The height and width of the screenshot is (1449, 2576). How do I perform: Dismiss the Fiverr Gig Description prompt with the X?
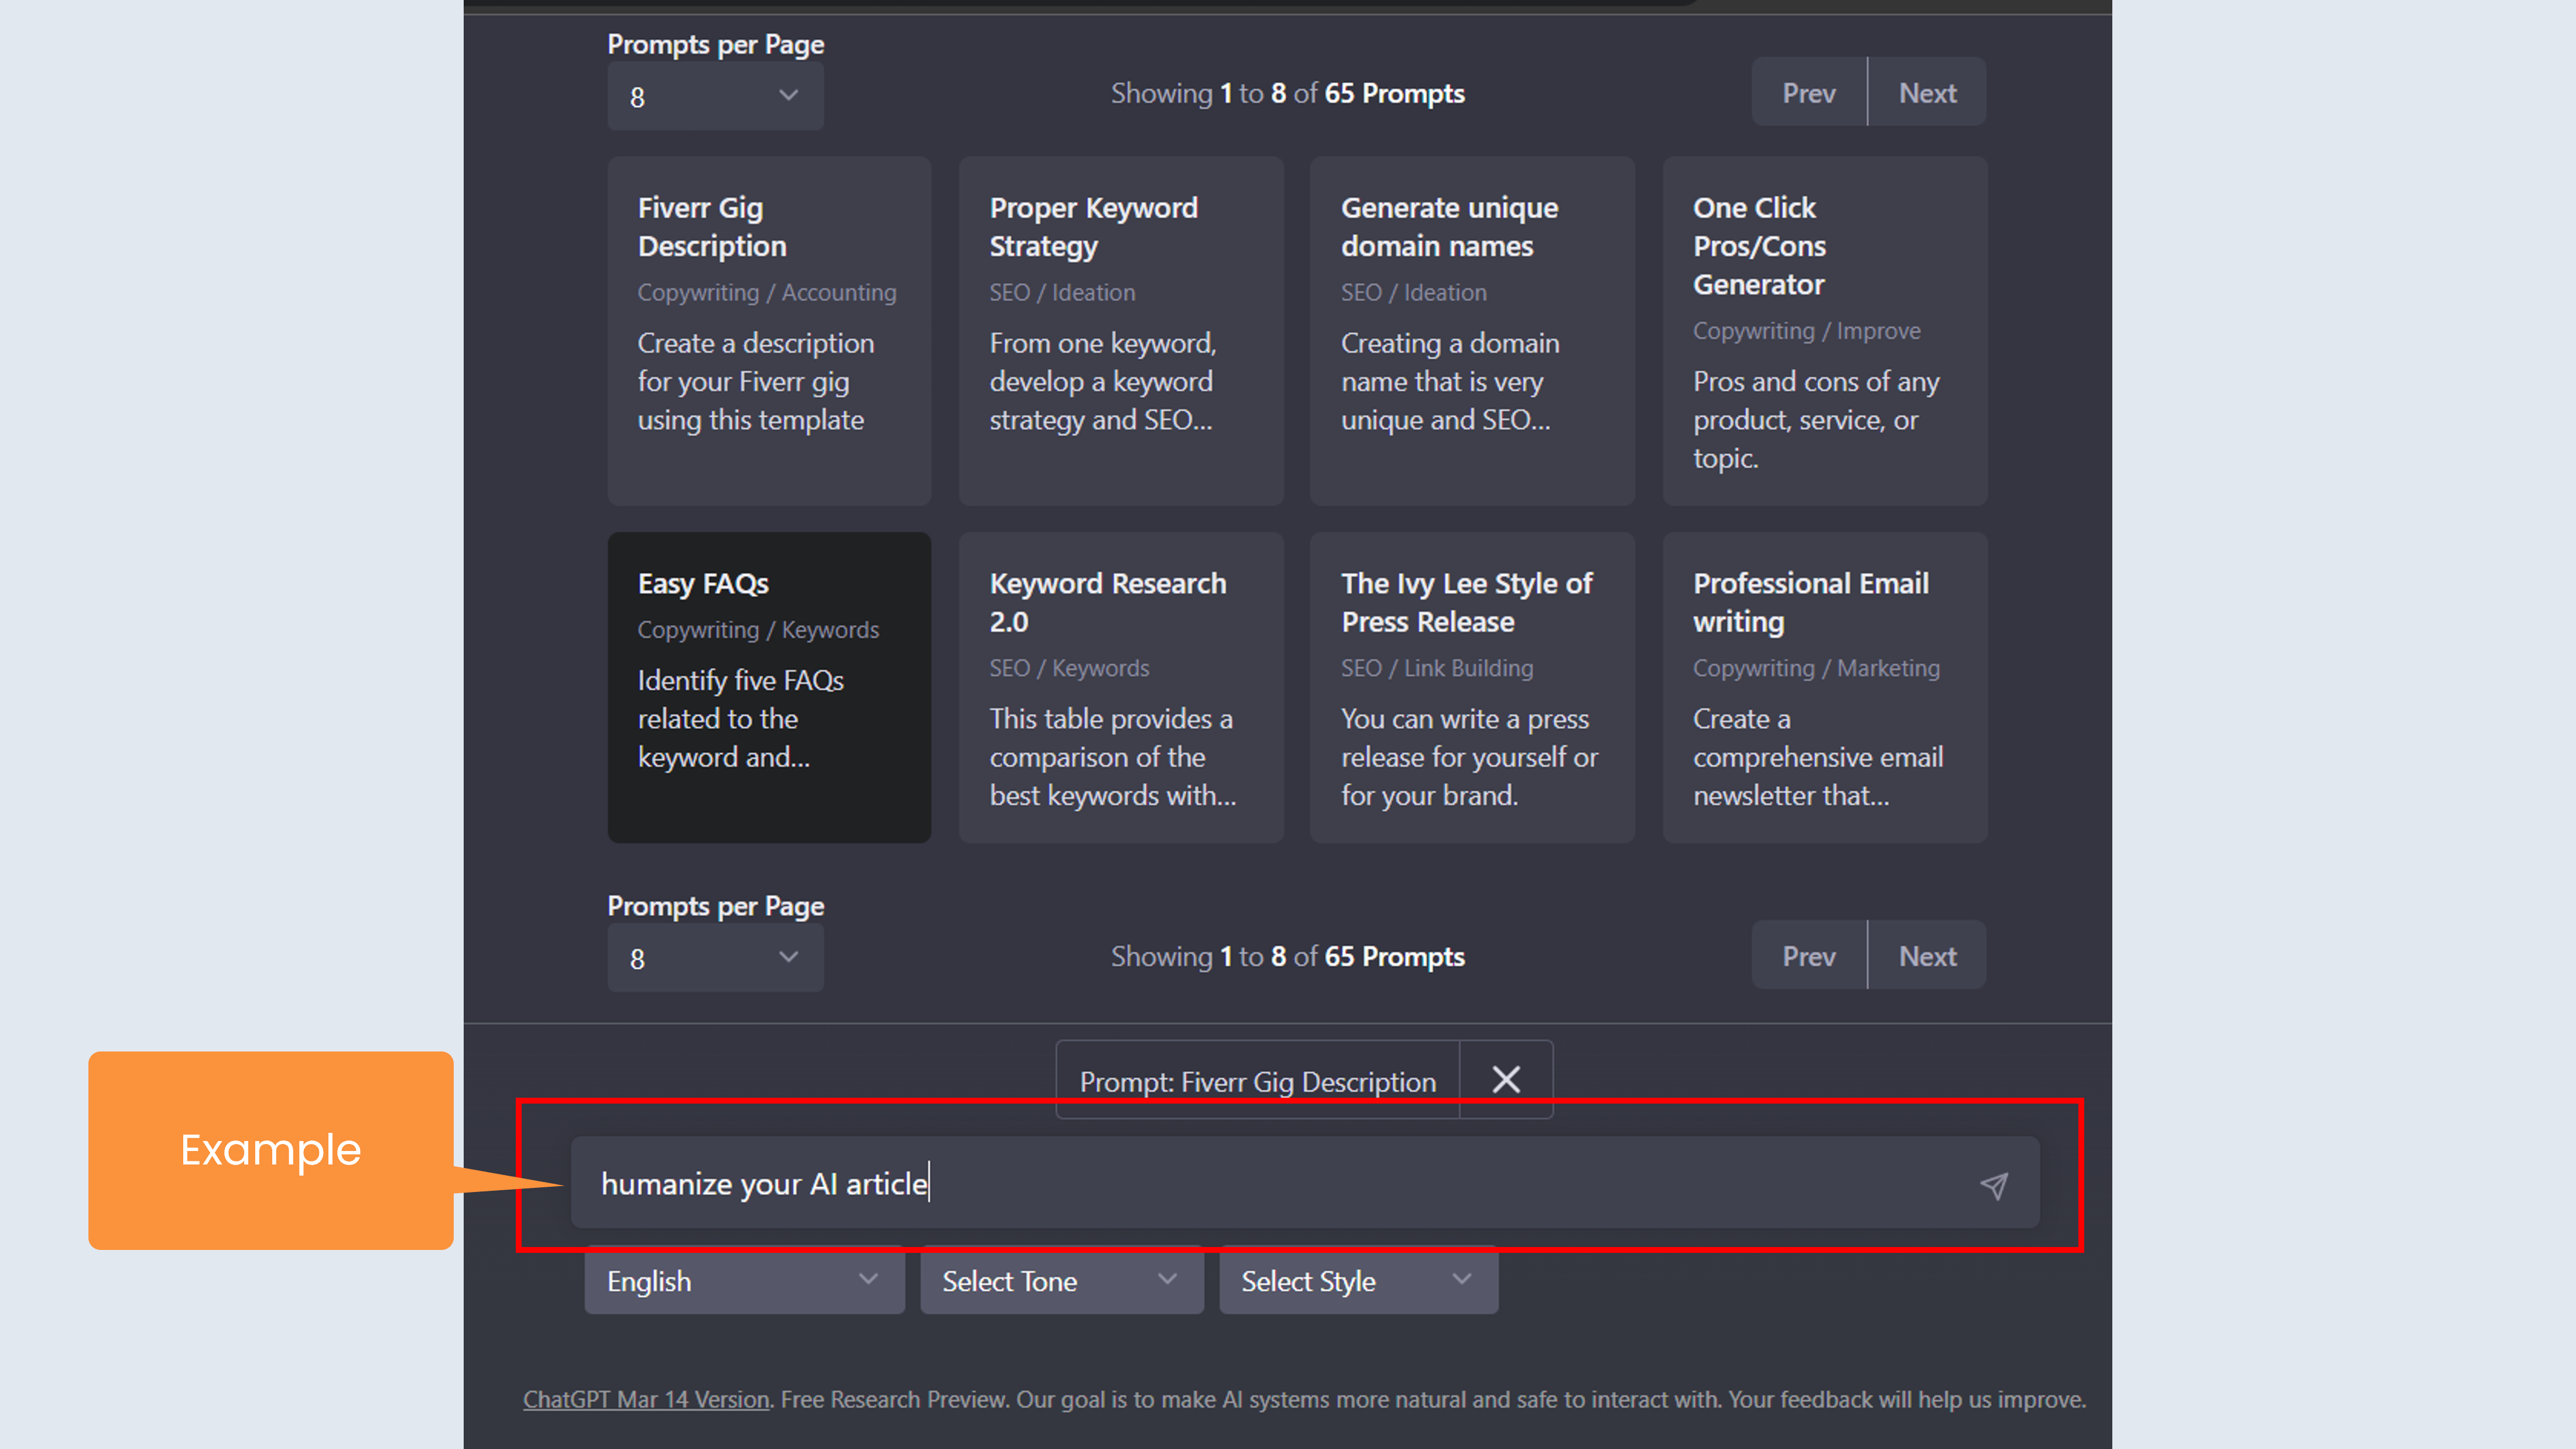pos(1506,1080)
